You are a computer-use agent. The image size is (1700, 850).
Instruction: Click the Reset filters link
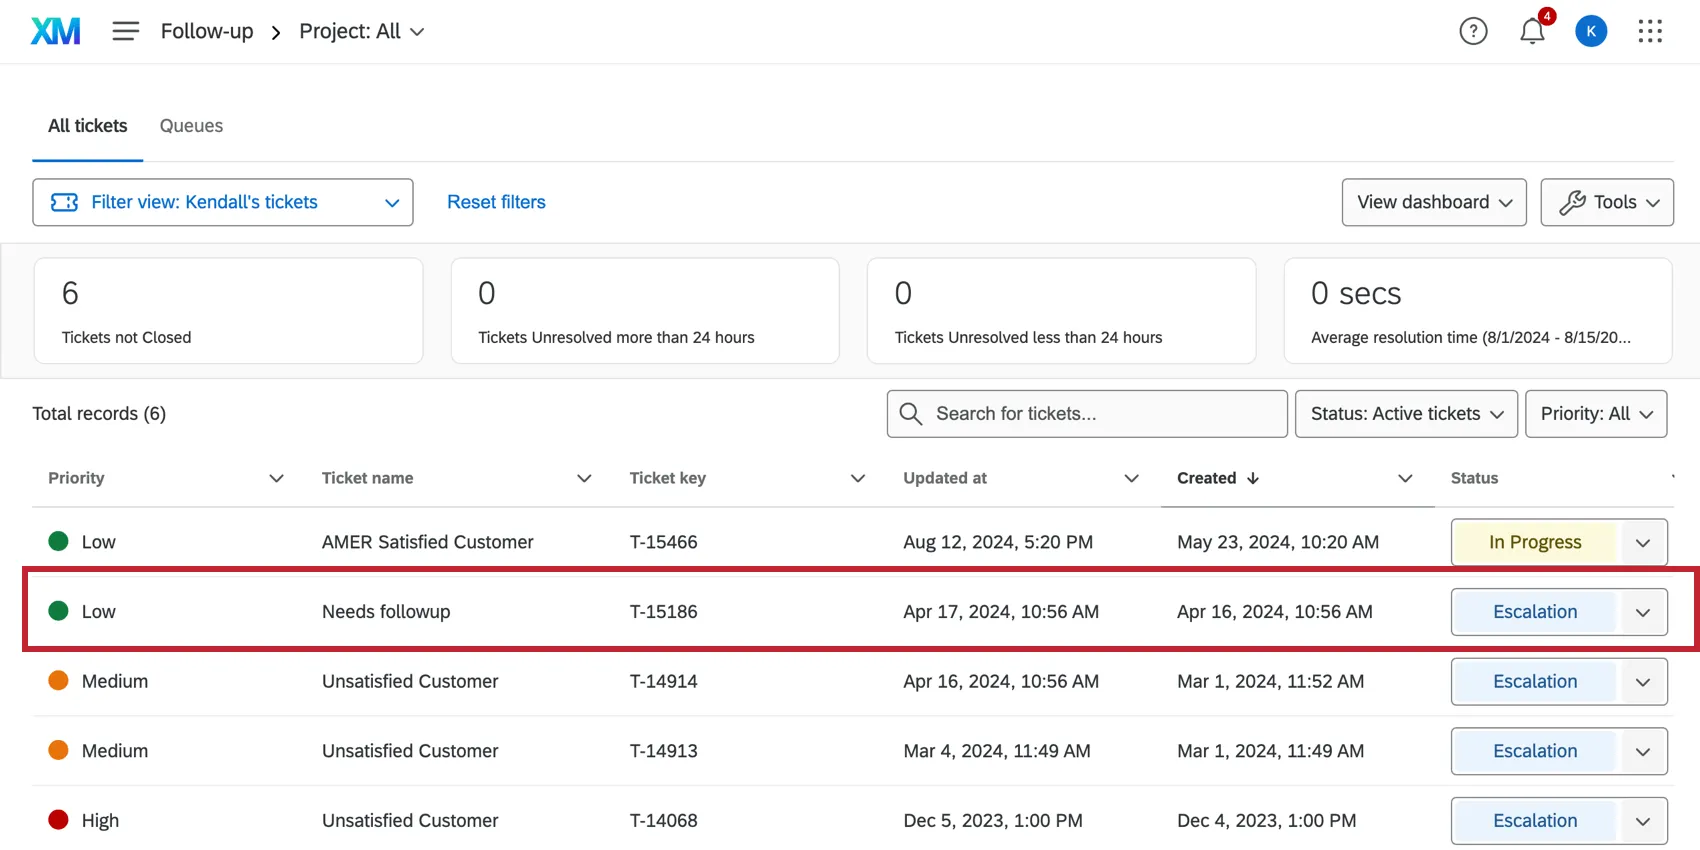pyautogui.click(x=496, y=203)
